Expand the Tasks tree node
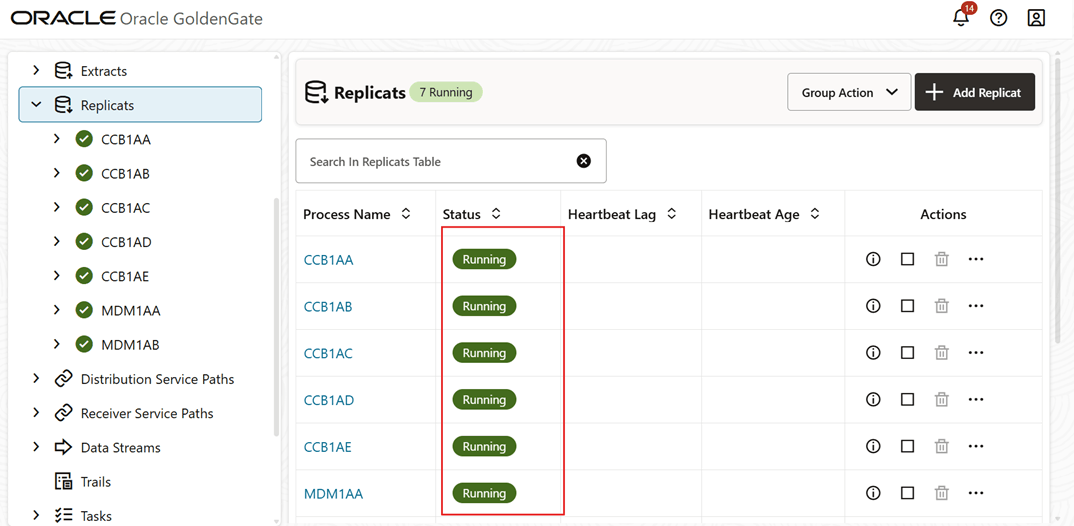The image size is (1074, 526). (36, 515)
